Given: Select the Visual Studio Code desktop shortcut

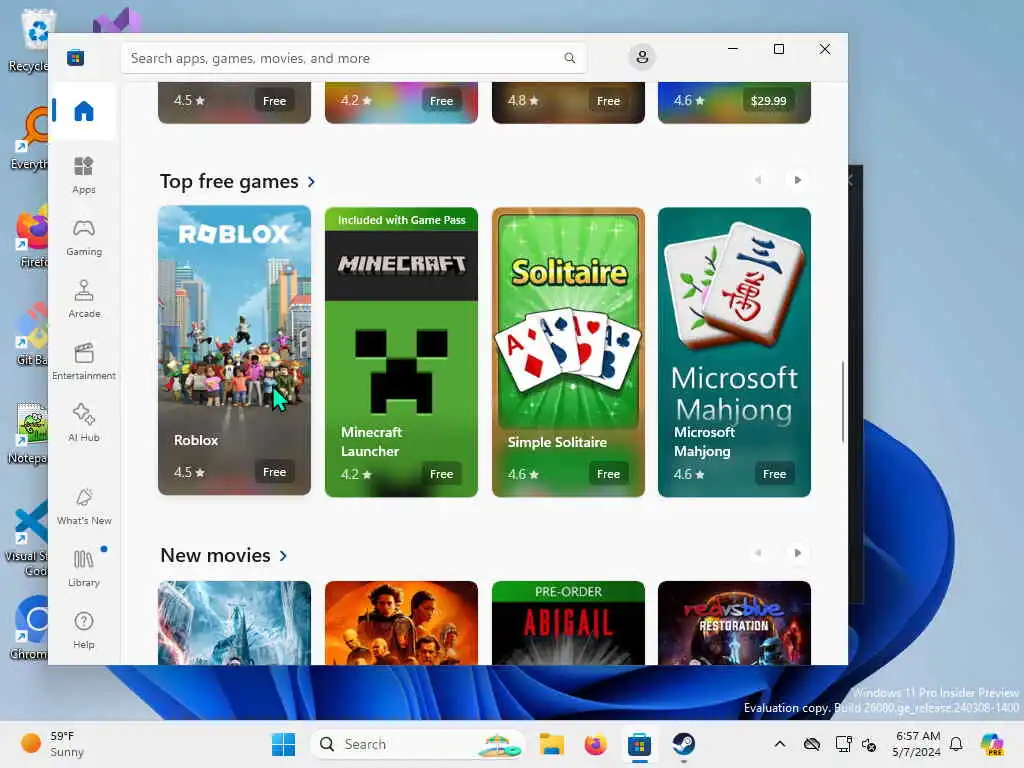Looking at the screenshot, I should pos(27,539).
